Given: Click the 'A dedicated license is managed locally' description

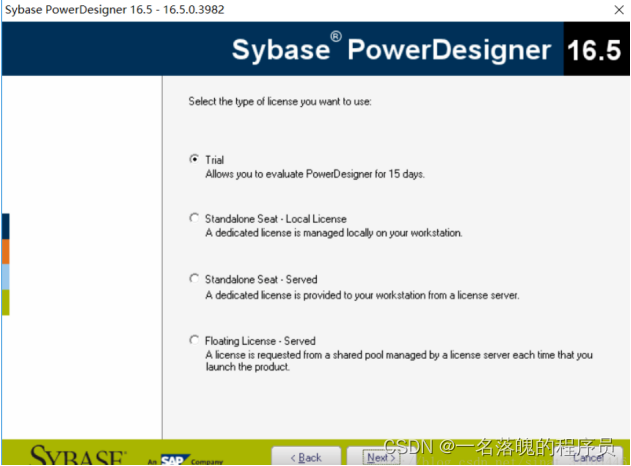Looking at the screenshot, I should pyautogui.click(x=334, y=233).
